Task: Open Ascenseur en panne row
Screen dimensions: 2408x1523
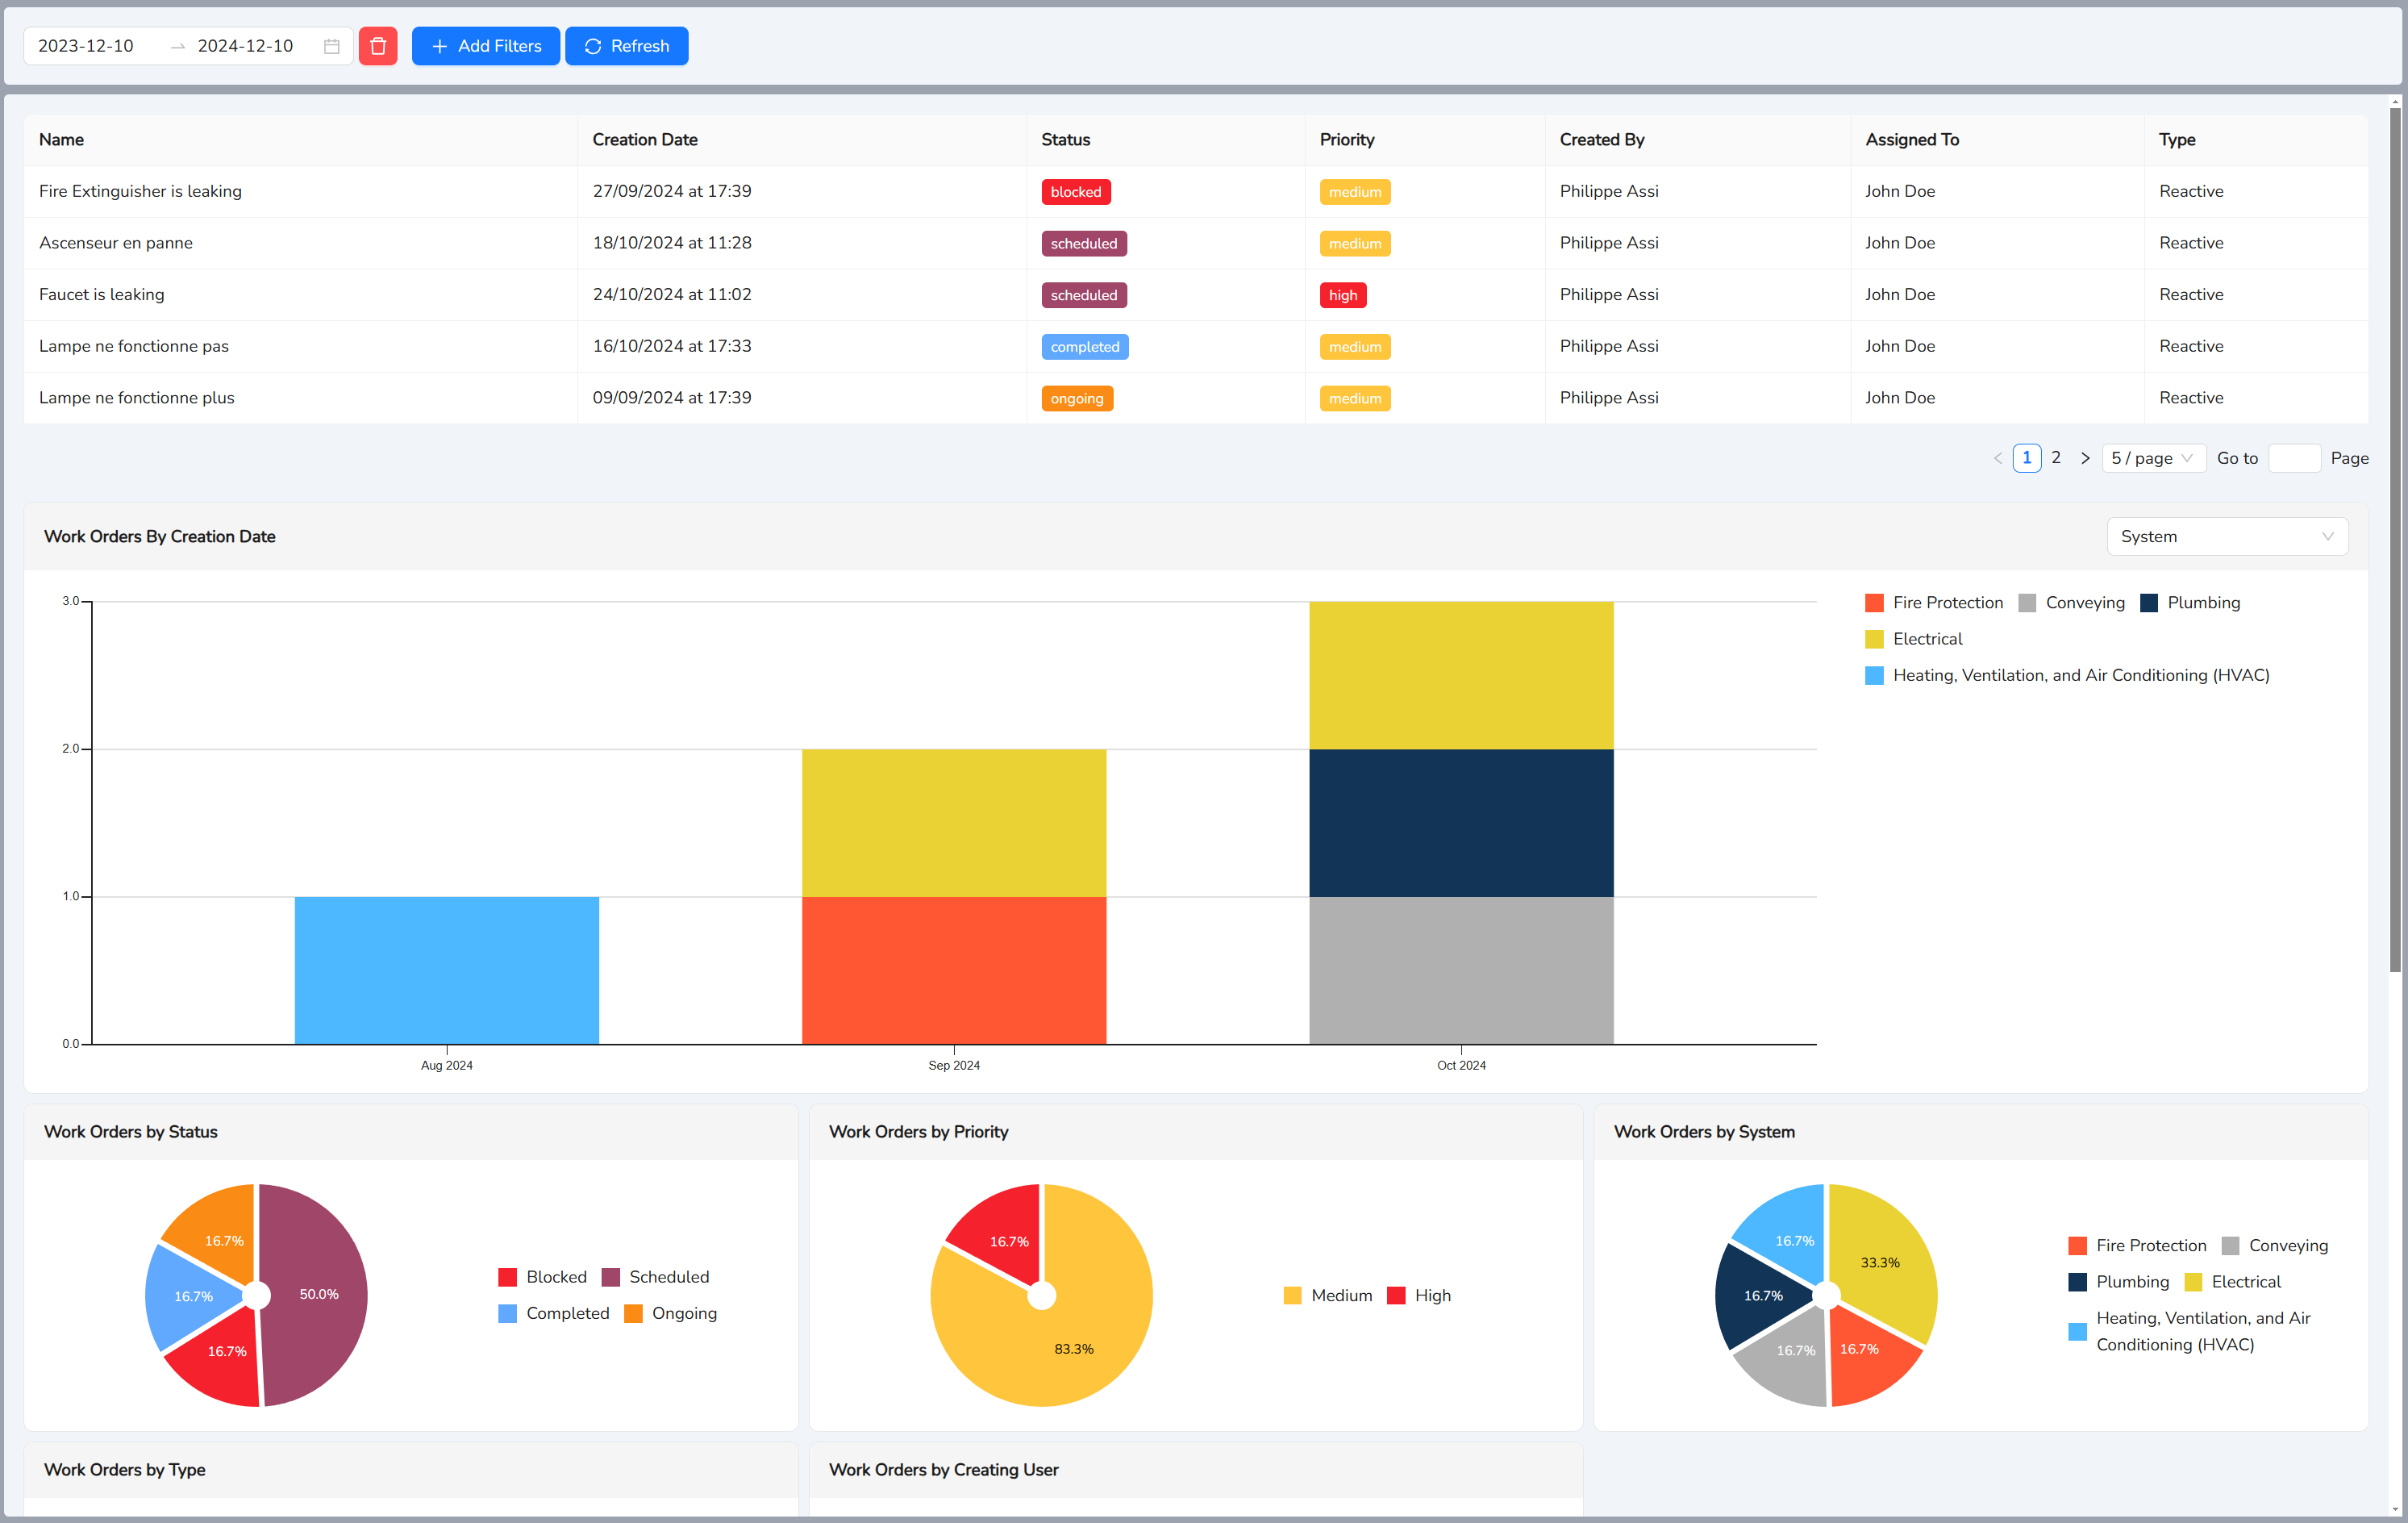Action: pyautogui.click(x=1196, y=243)
